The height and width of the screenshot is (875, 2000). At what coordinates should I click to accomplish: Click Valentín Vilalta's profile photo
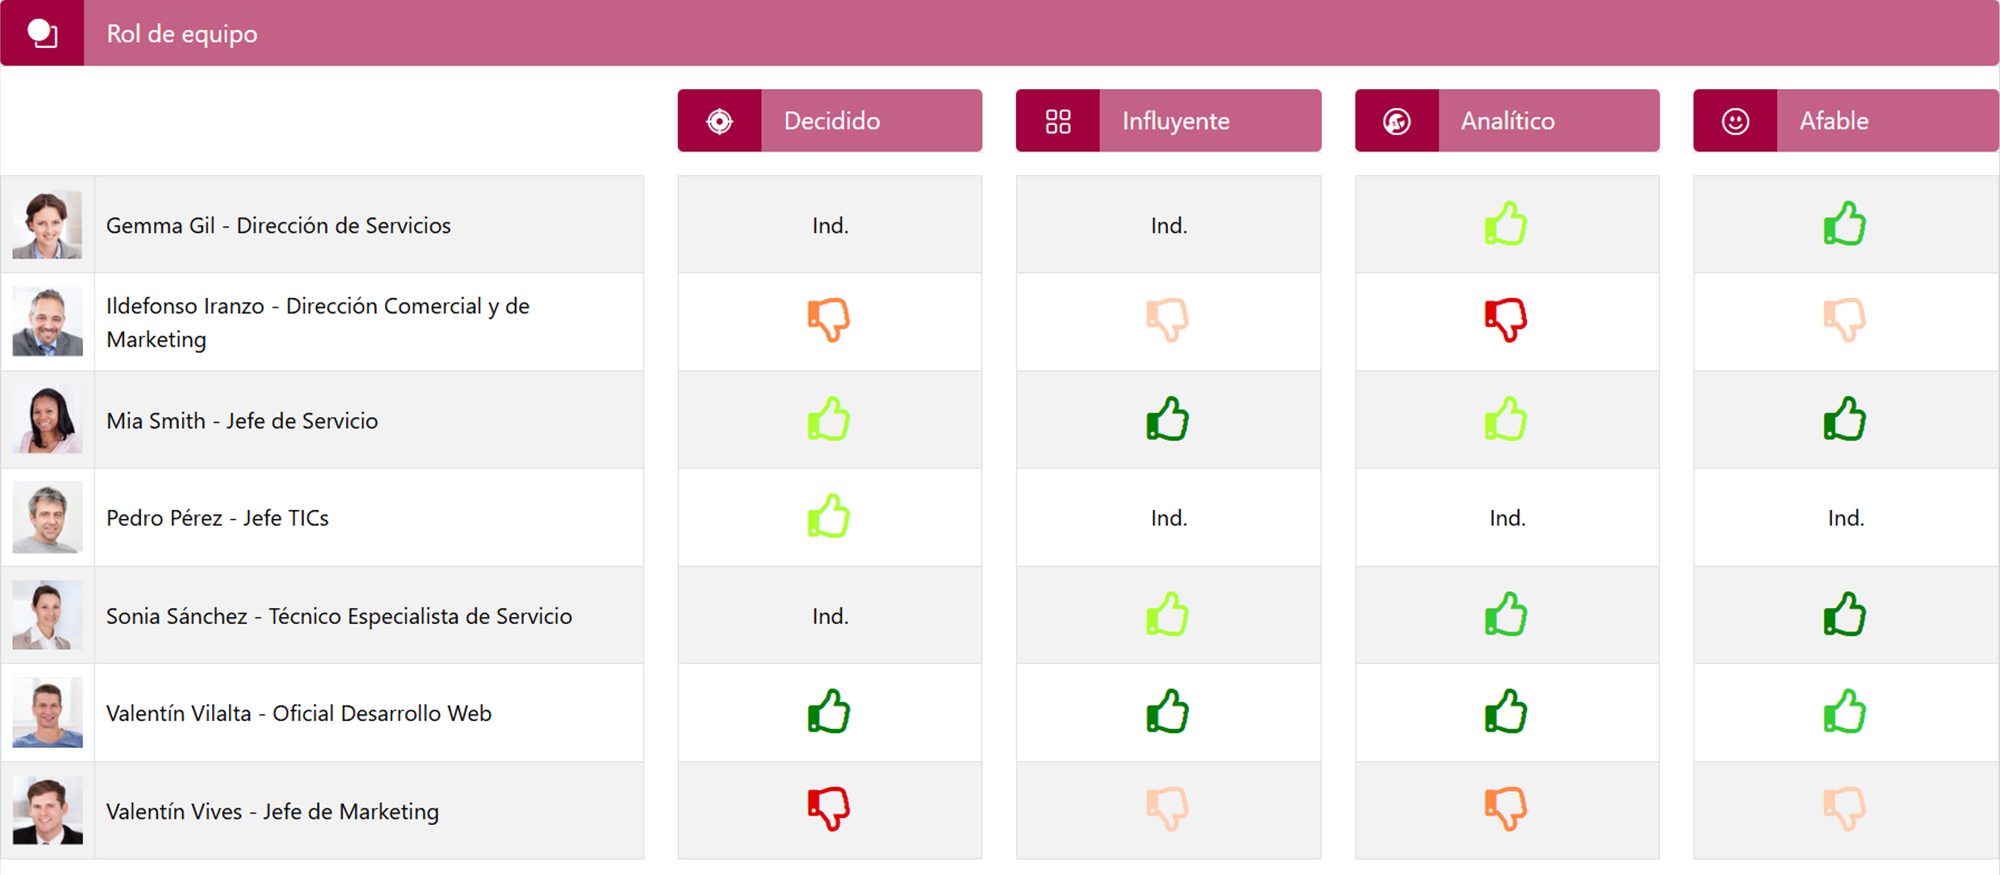tap(47, 713)
